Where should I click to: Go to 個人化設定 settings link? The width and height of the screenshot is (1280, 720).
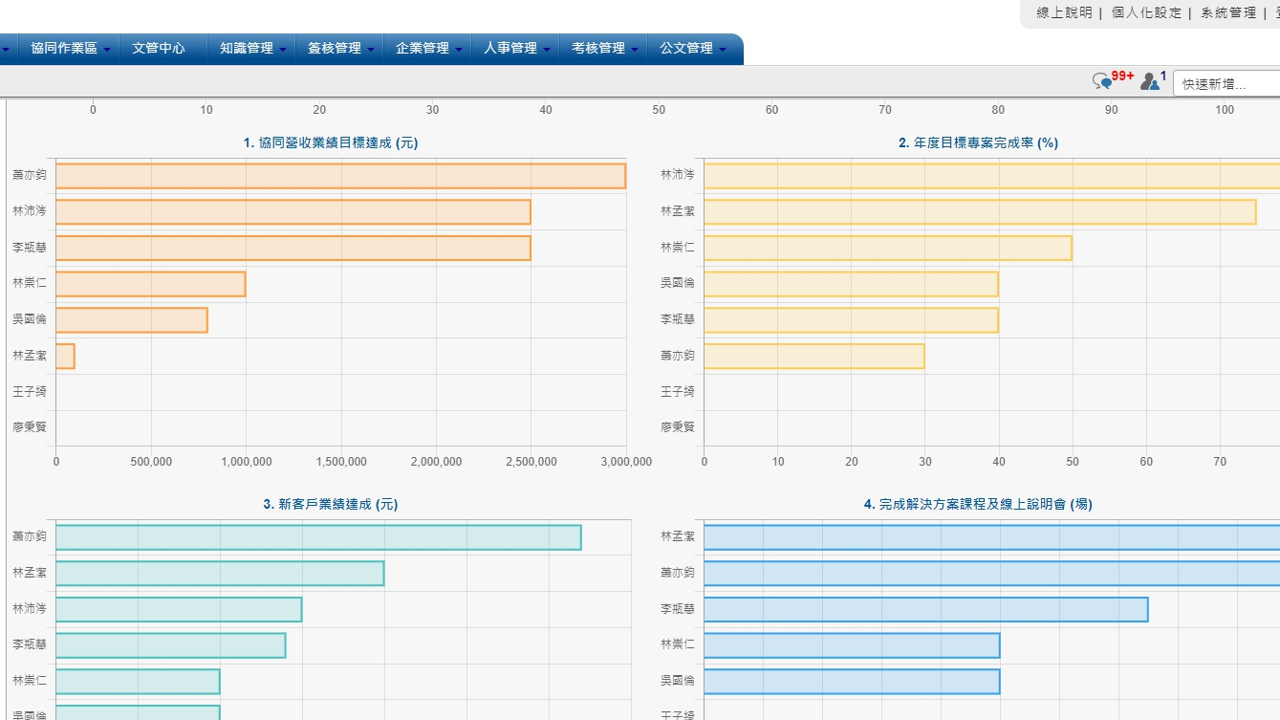coord(1146,13)
